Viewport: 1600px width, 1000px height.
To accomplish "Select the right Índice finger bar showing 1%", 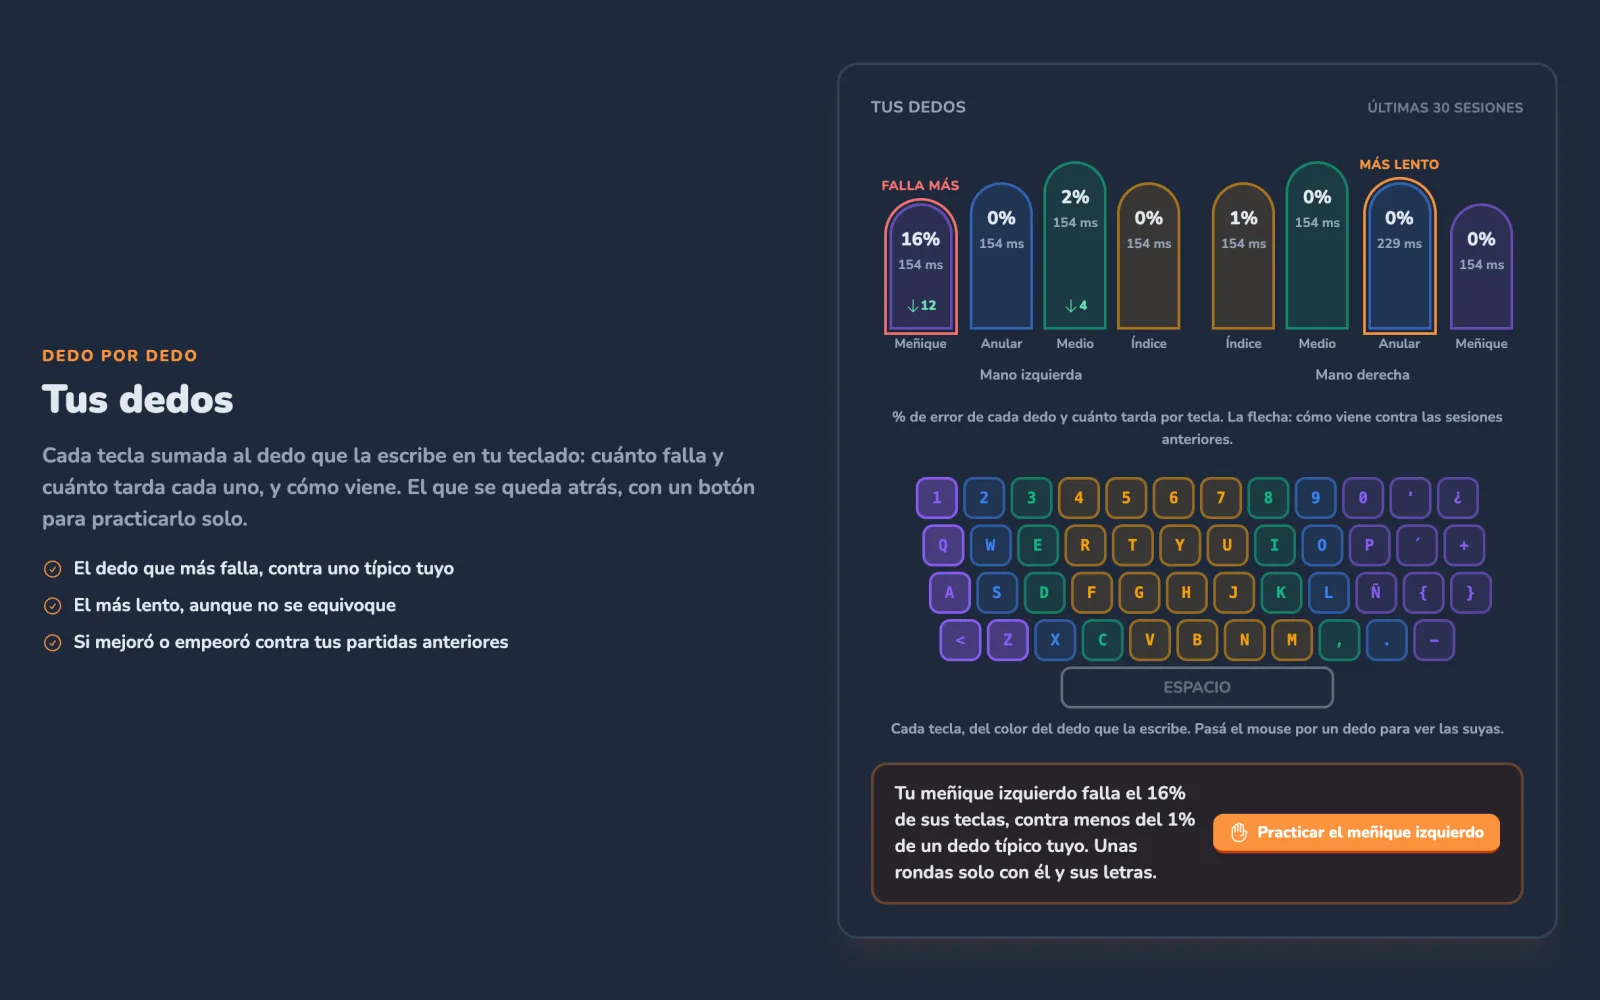I will tap(1243, 256).
